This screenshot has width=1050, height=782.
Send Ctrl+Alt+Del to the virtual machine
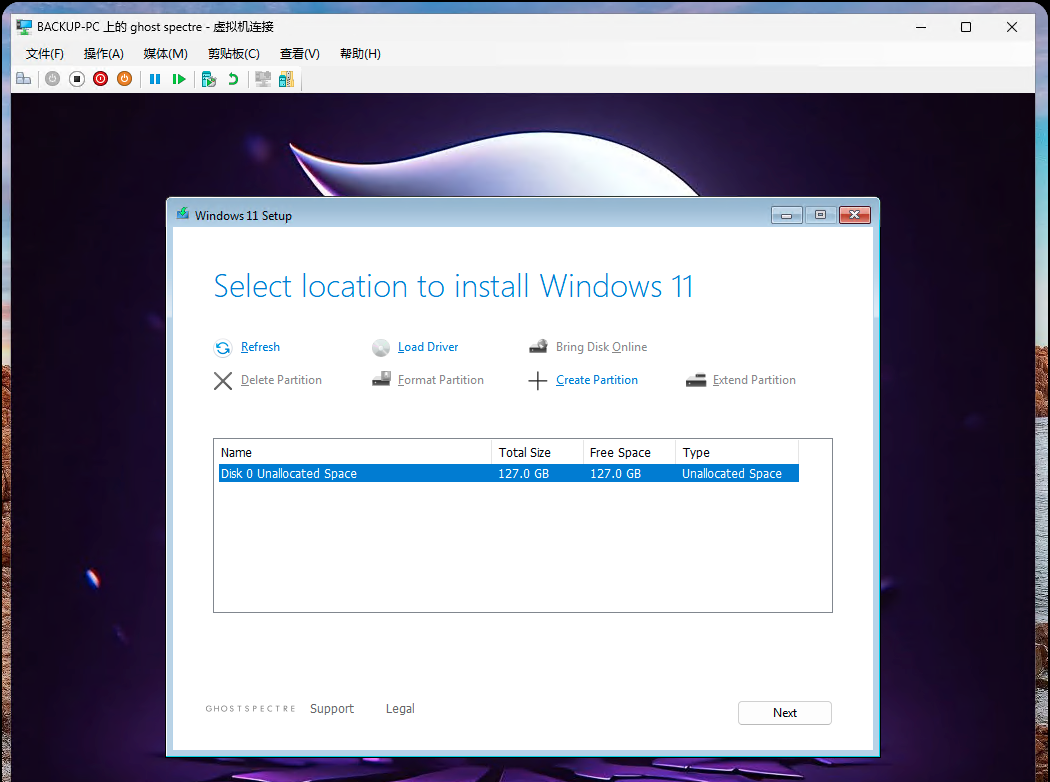23,78
